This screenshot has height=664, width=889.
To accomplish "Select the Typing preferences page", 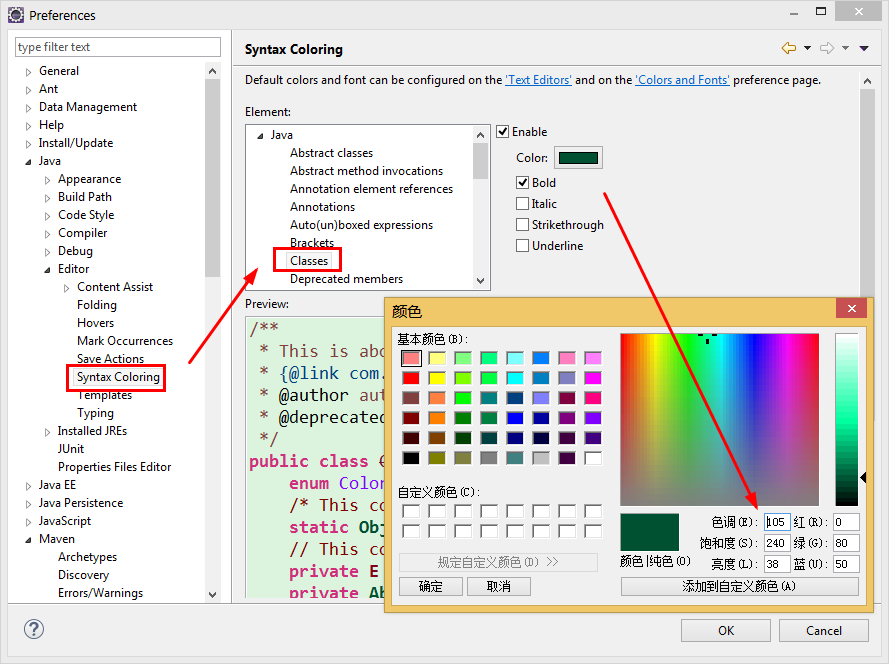I will pyautogui.click(x=95, y=413).
